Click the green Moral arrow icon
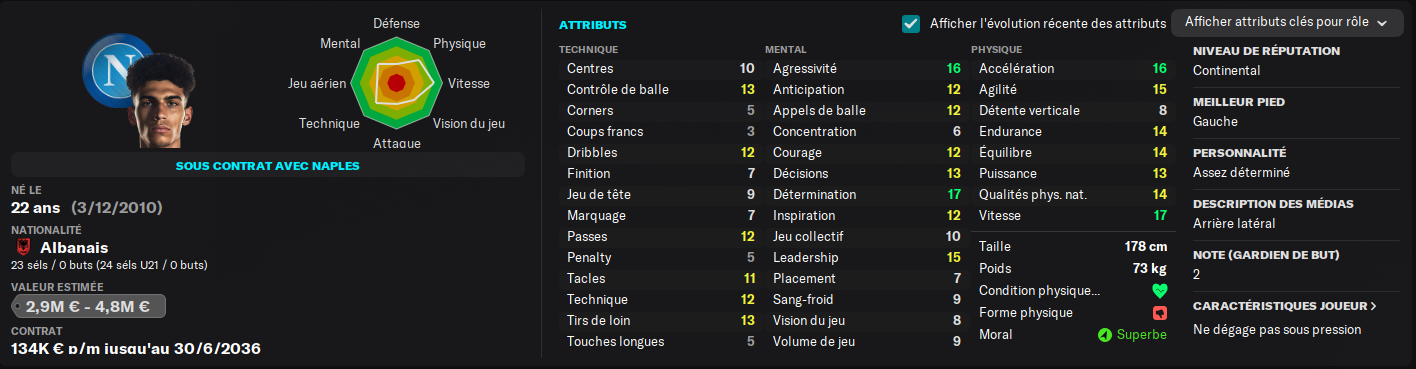1416x369 pixels. 1104,335
